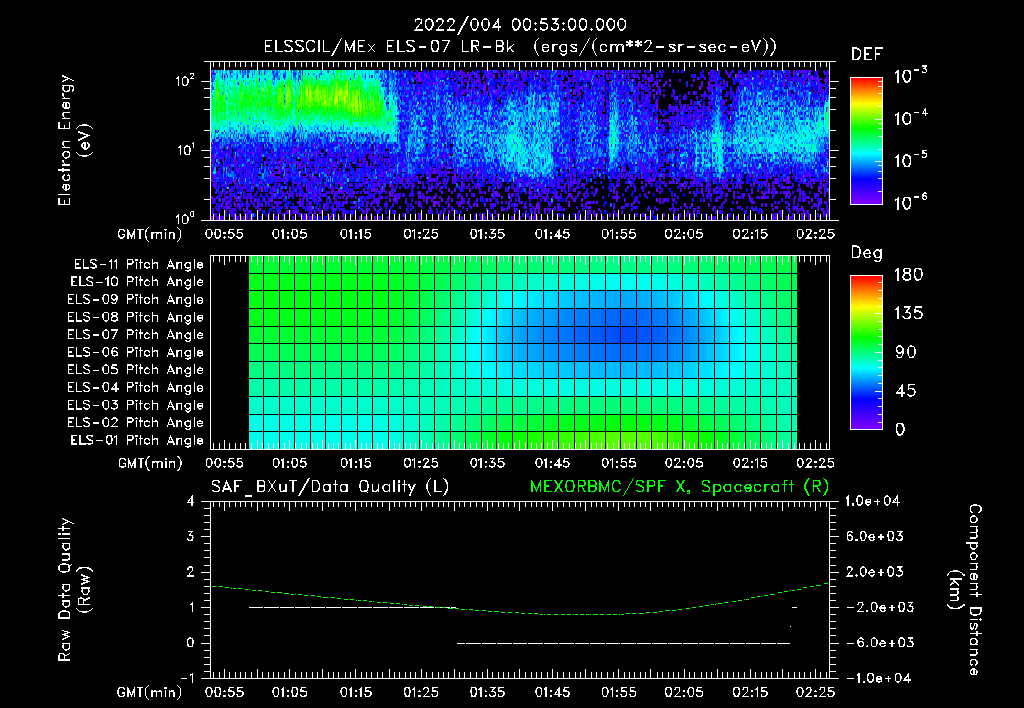Select the SAF_BXuT/Data Quality (L) legend
1024x708 pixels.
(x=330, y=487)
